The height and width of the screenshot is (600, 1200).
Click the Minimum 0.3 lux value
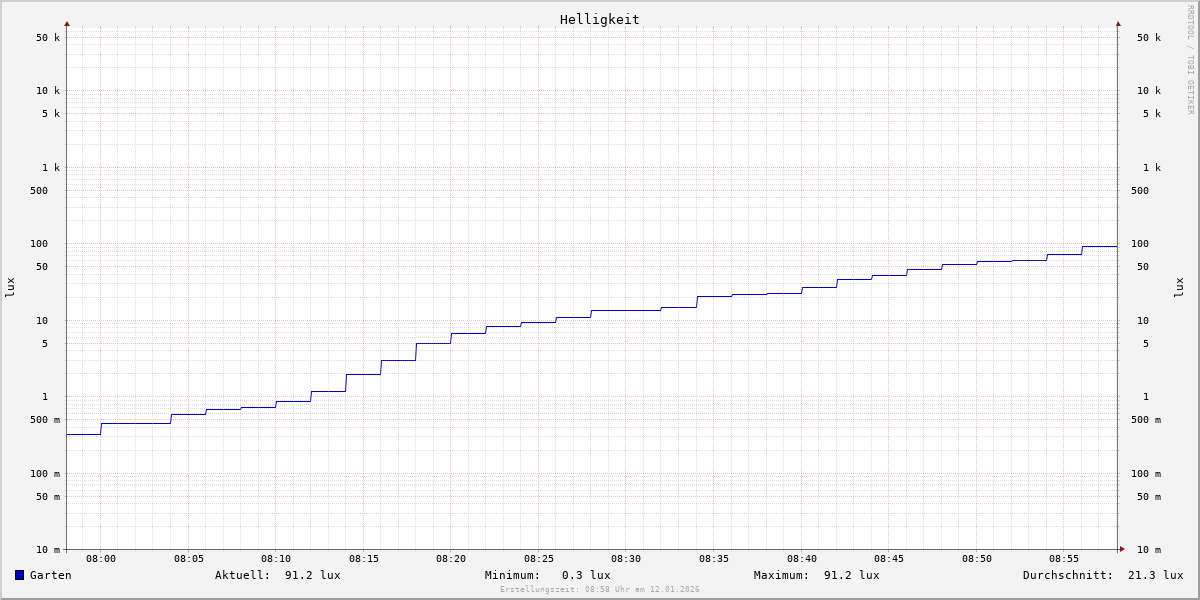(586, 575)
